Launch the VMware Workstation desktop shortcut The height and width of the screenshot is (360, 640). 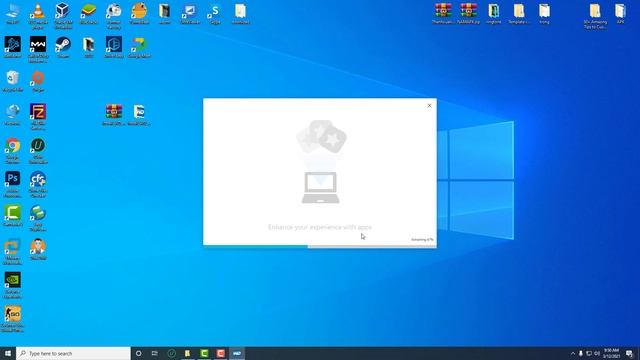click(x=12, y=251)
